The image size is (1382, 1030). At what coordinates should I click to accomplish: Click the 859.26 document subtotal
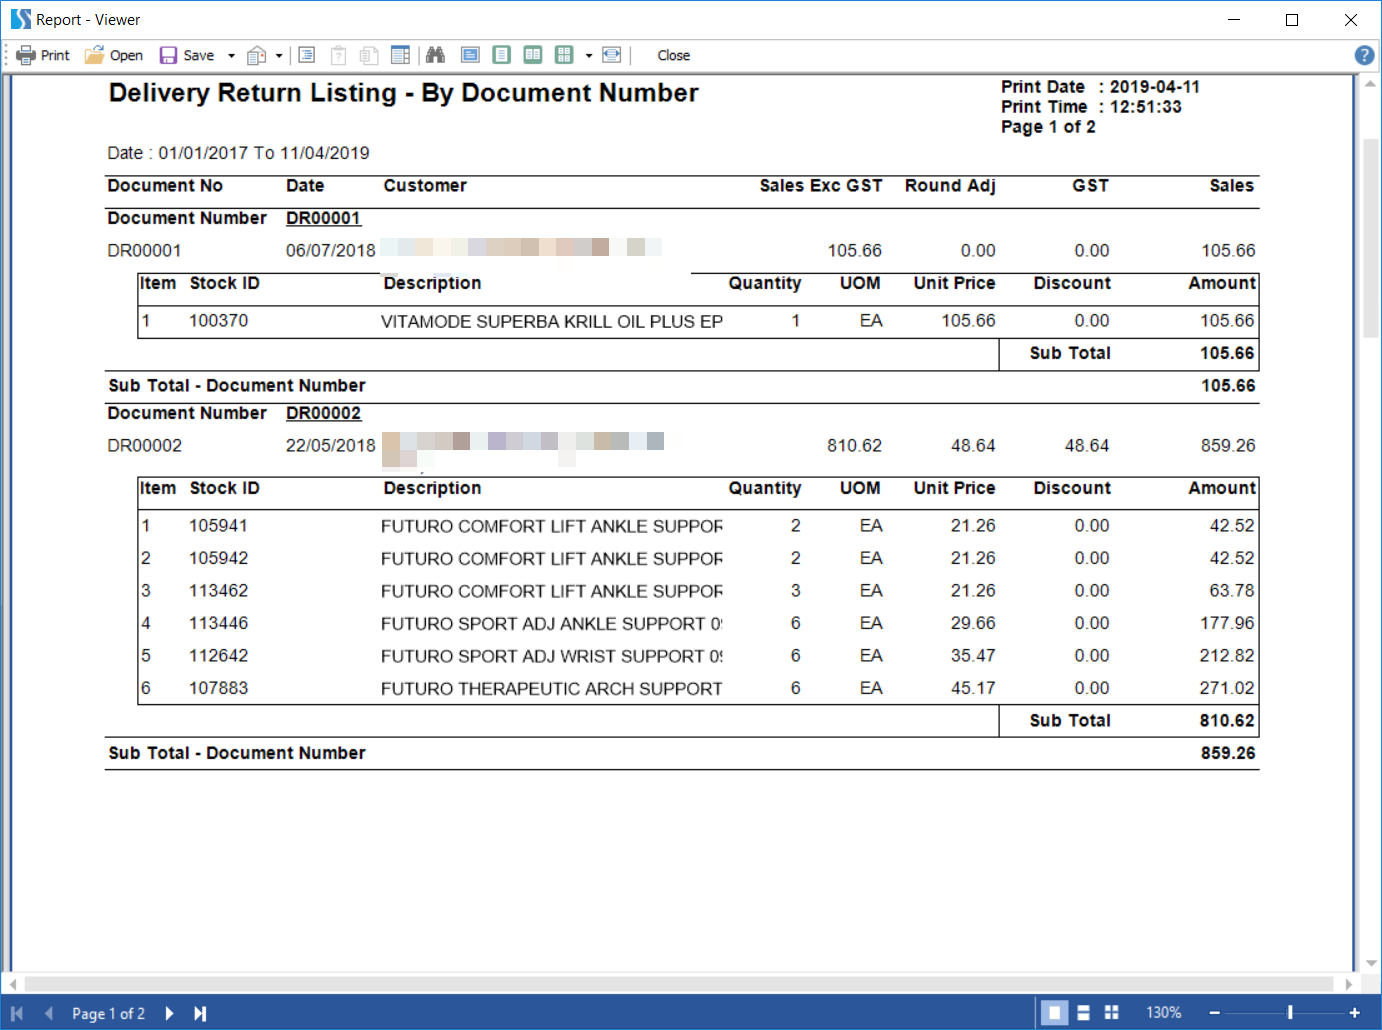coord(1228,753)
